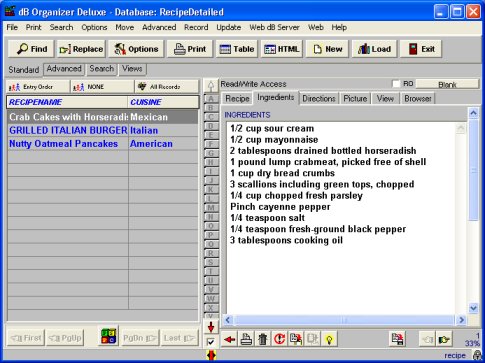The image size is (485, 363).
Task: Click the horizontal scrollbar of the ingredients panel
Action: pos(344,320)
